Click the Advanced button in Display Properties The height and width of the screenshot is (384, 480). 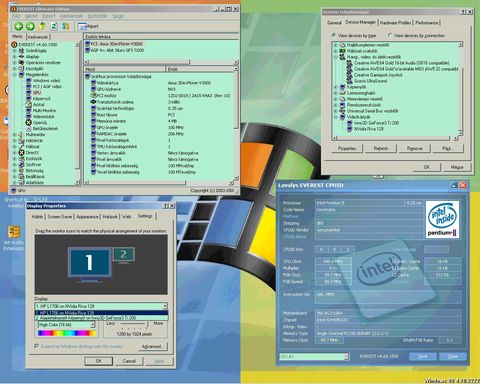[152, 346]
